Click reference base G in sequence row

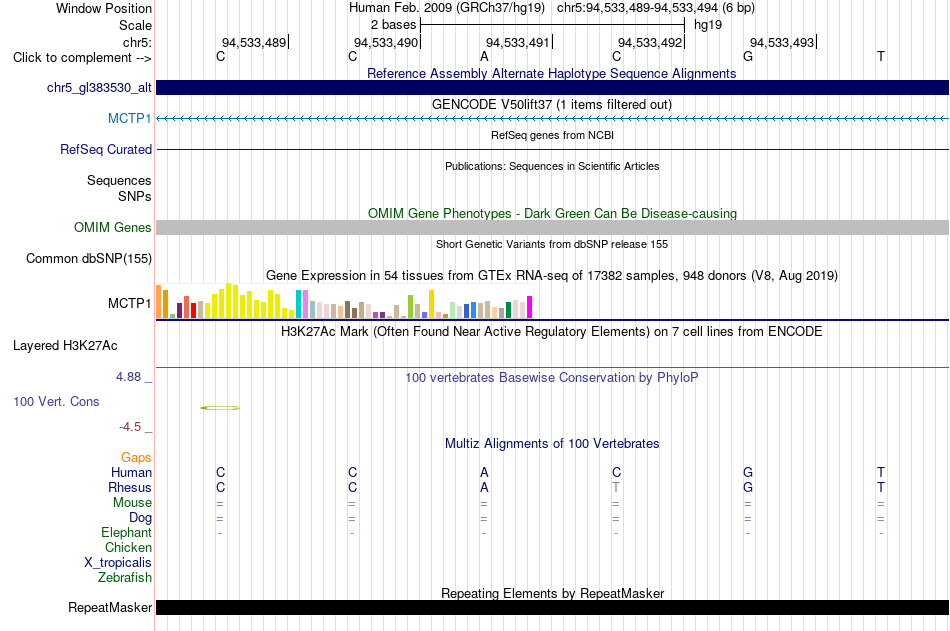pos(748,57)
